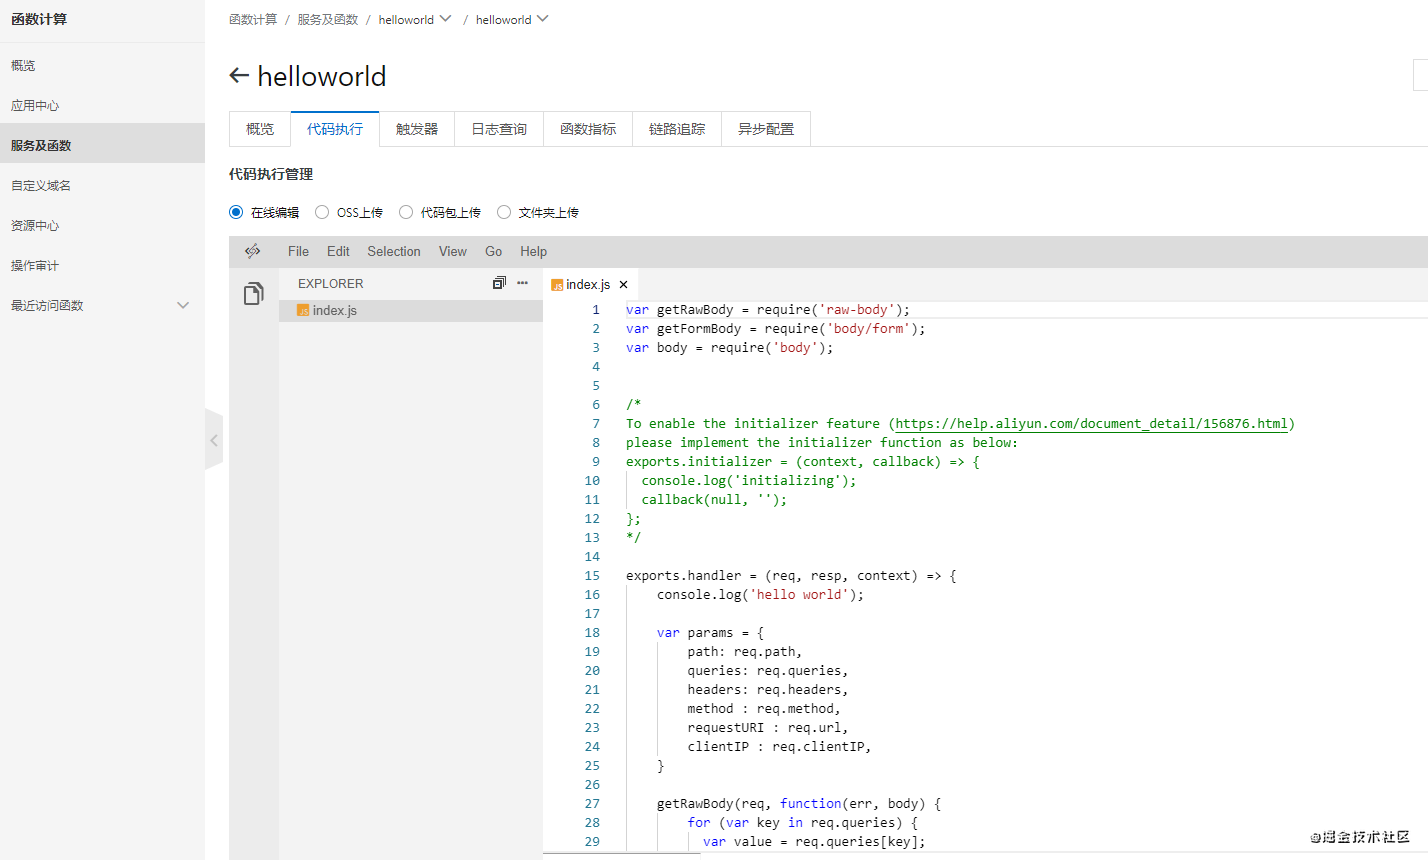Open the Selection menu in editor
The width and height of the screenshot is (1428, 860).
(x=394, y=251)
